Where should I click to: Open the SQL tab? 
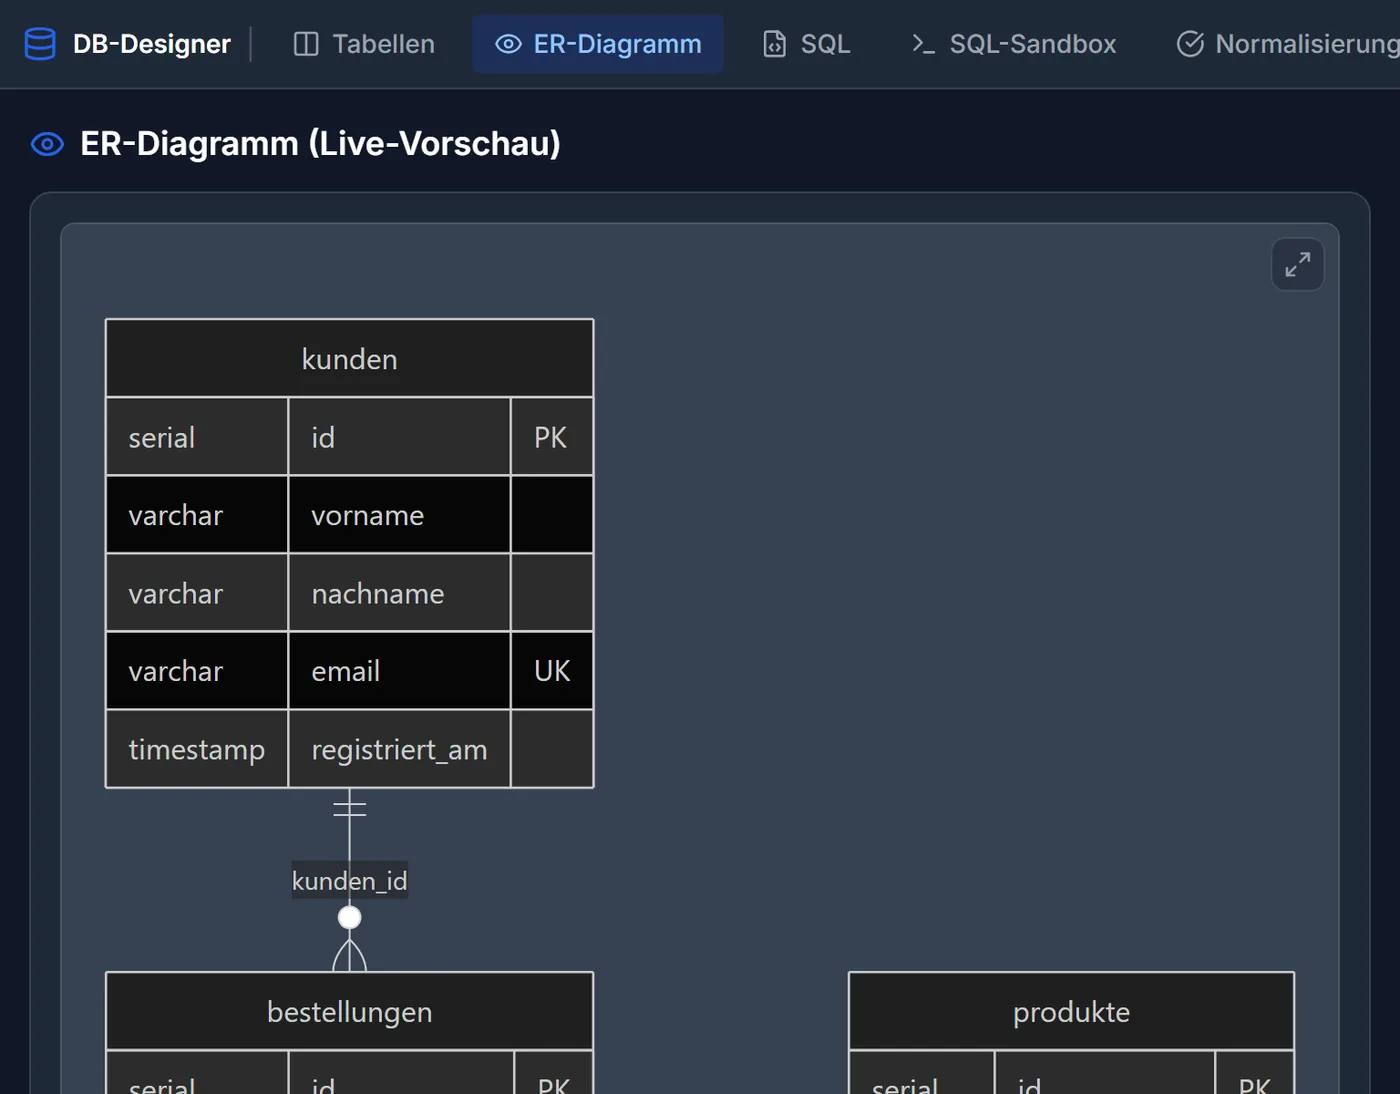point(806,44)
